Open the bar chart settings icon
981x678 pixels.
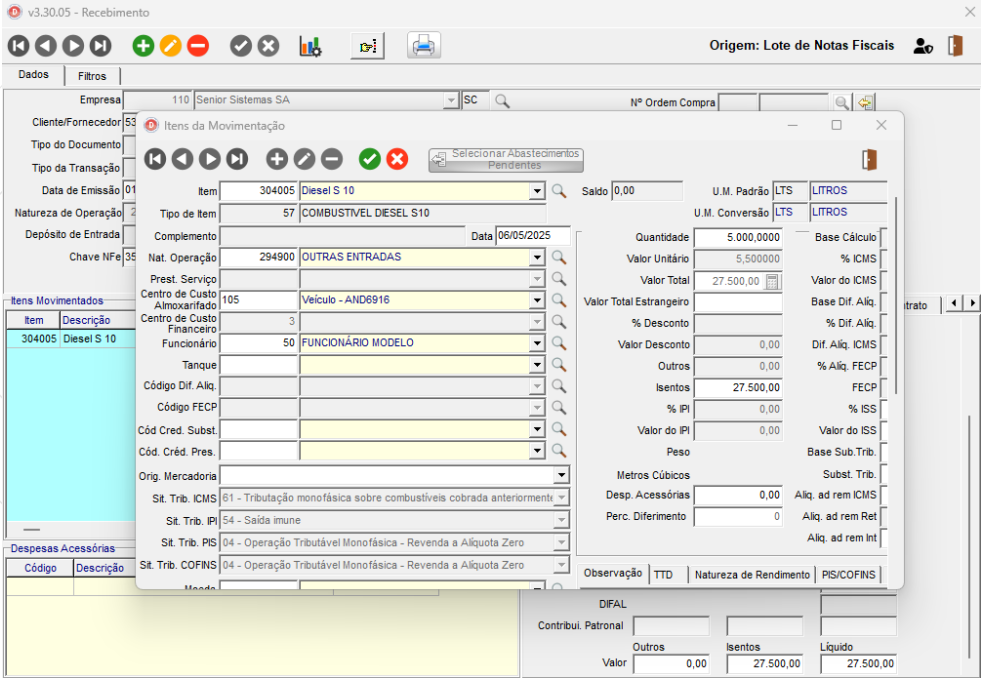click(x=310, y=46)
